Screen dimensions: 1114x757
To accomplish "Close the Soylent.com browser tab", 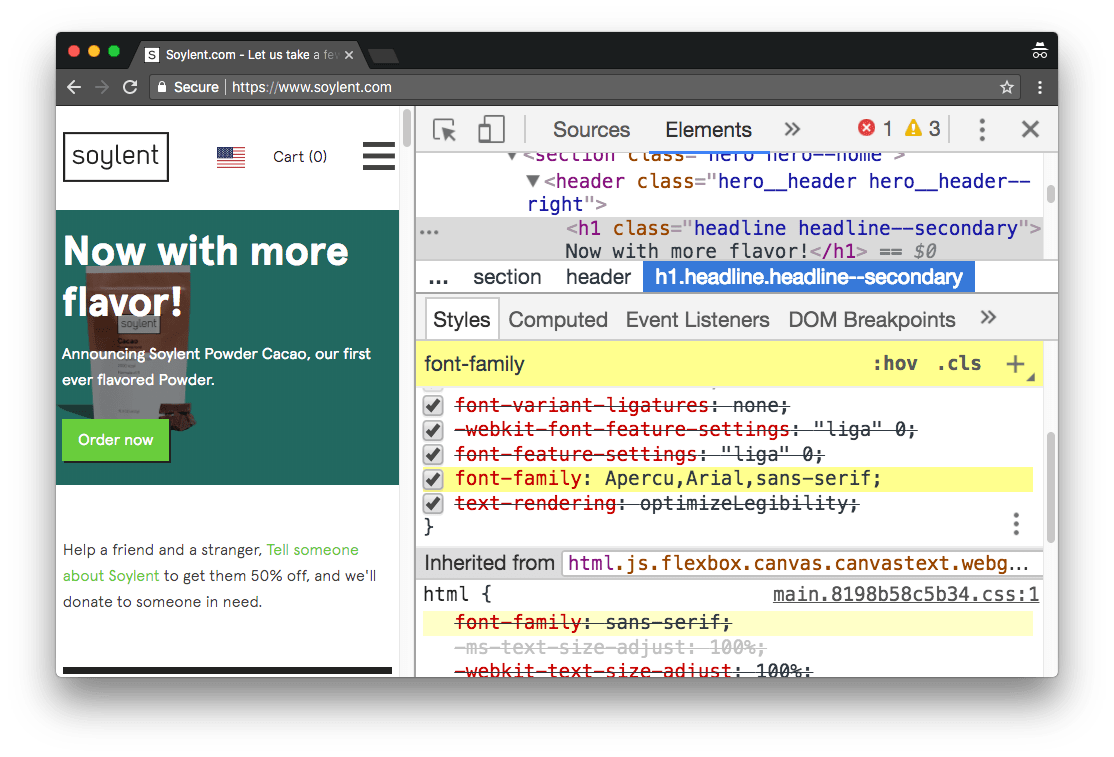I will (349, 55).
